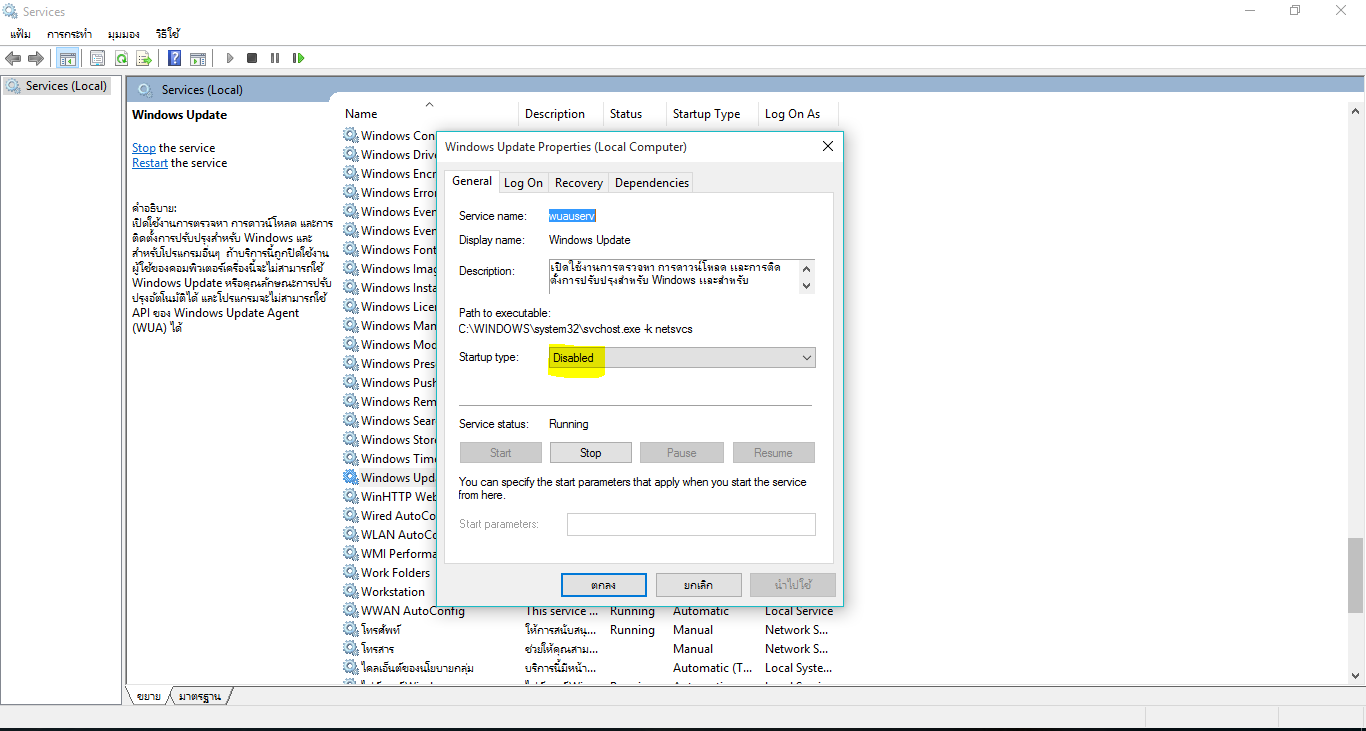The image size is (1366, 731).
Task: Click the gear icon beside WLAN AutoCo
Action: pos(350,534)
